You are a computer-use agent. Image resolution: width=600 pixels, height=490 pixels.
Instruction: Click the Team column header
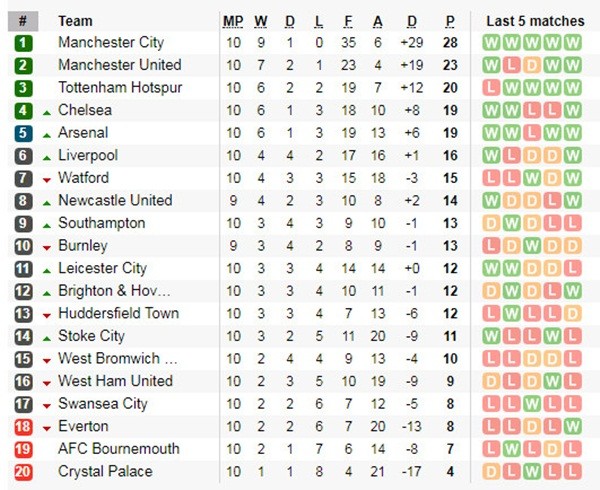[x=76, y=21]
